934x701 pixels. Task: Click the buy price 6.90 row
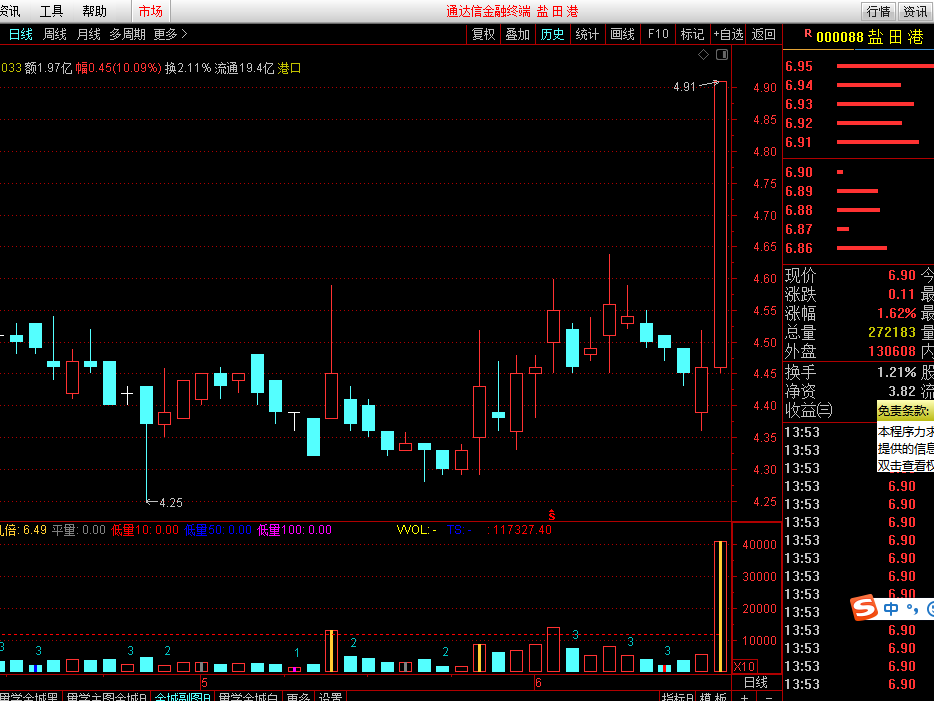(858, 172)
